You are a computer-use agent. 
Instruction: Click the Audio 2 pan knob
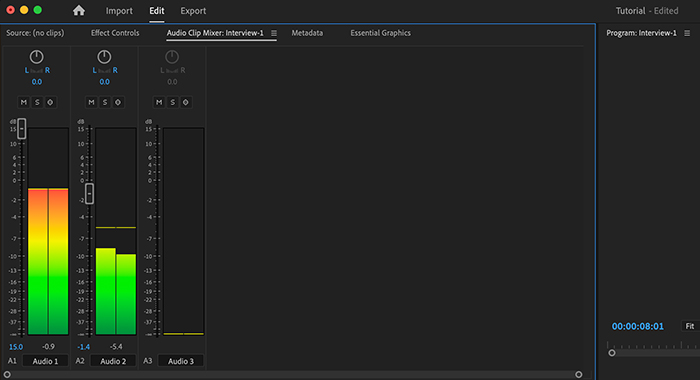(104, 57)
